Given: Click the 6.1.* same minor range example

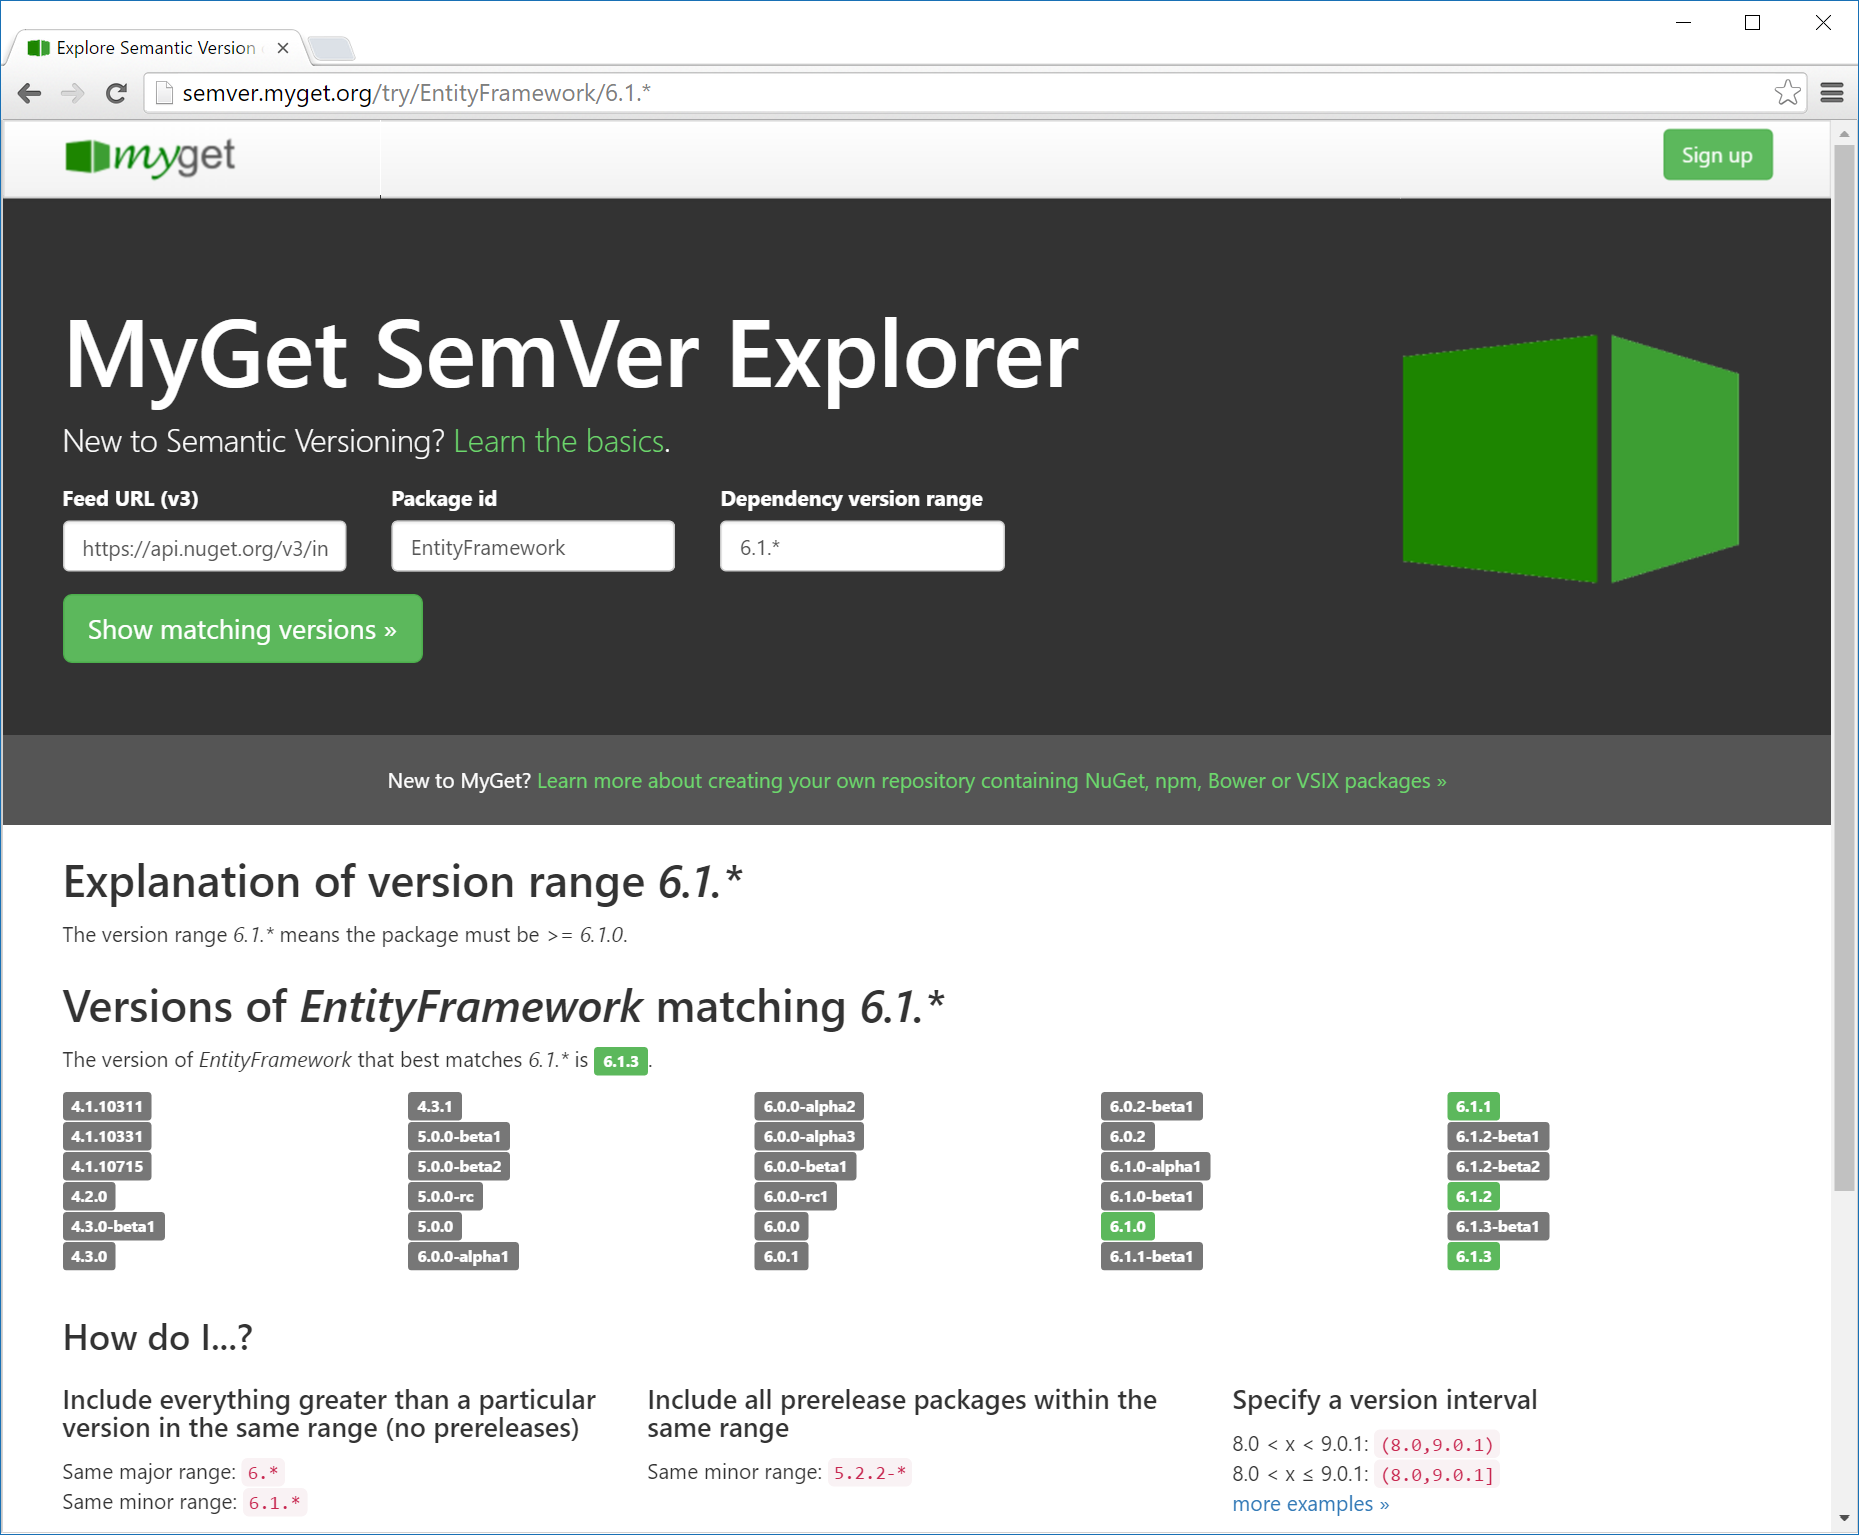Looking at the screenshot, I should tap(274, 1502).
